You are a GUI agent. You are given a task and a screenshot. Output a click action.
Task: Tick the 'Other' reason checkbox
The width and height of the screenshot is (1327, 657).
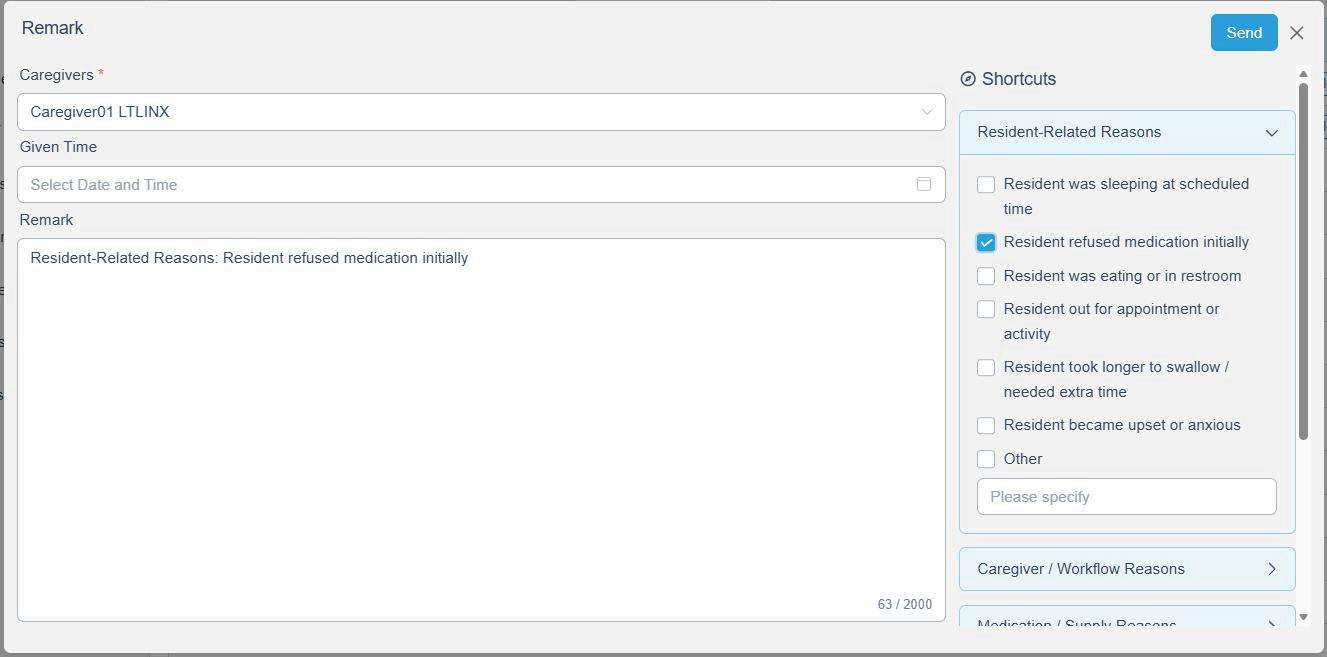[986, 459]
